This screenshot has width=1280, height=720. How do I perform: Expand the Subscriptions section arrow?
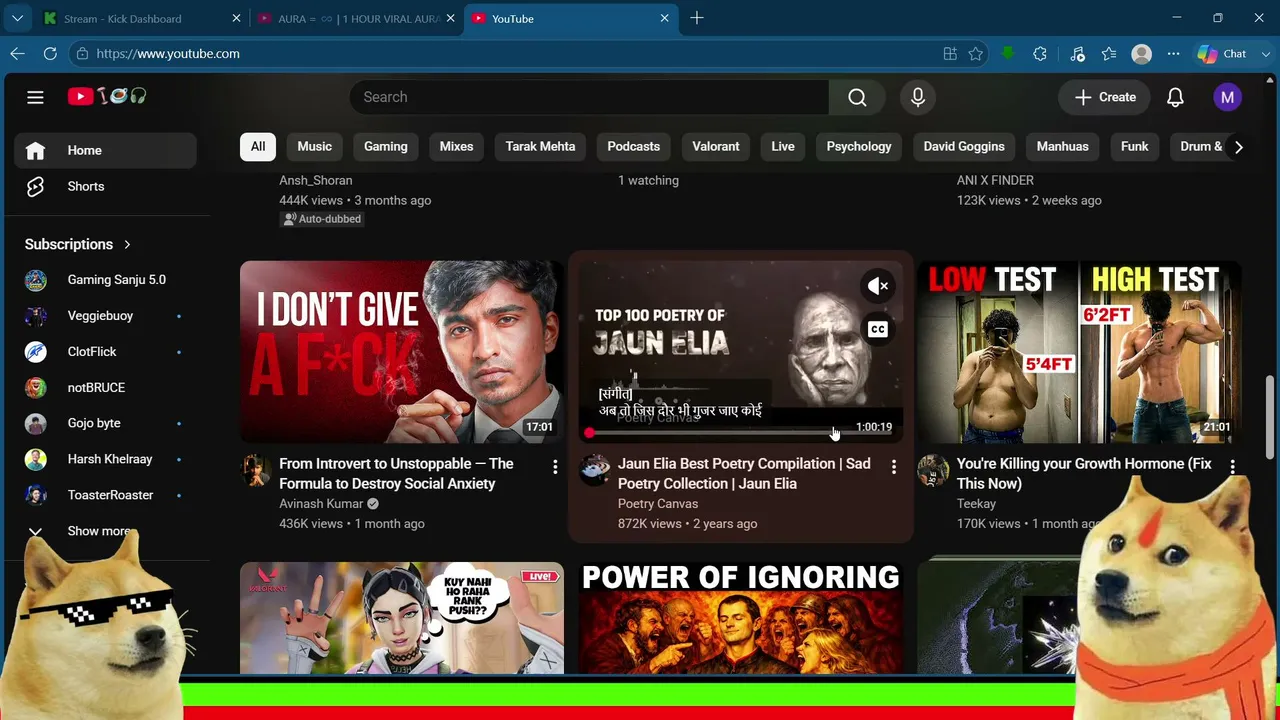(127, 244)
